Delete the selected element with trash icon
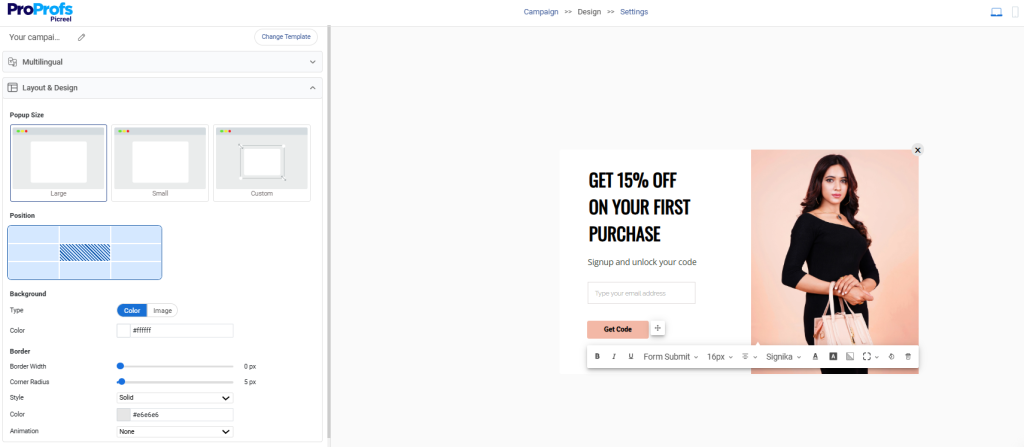The image size is (1024, 447). 908,356
